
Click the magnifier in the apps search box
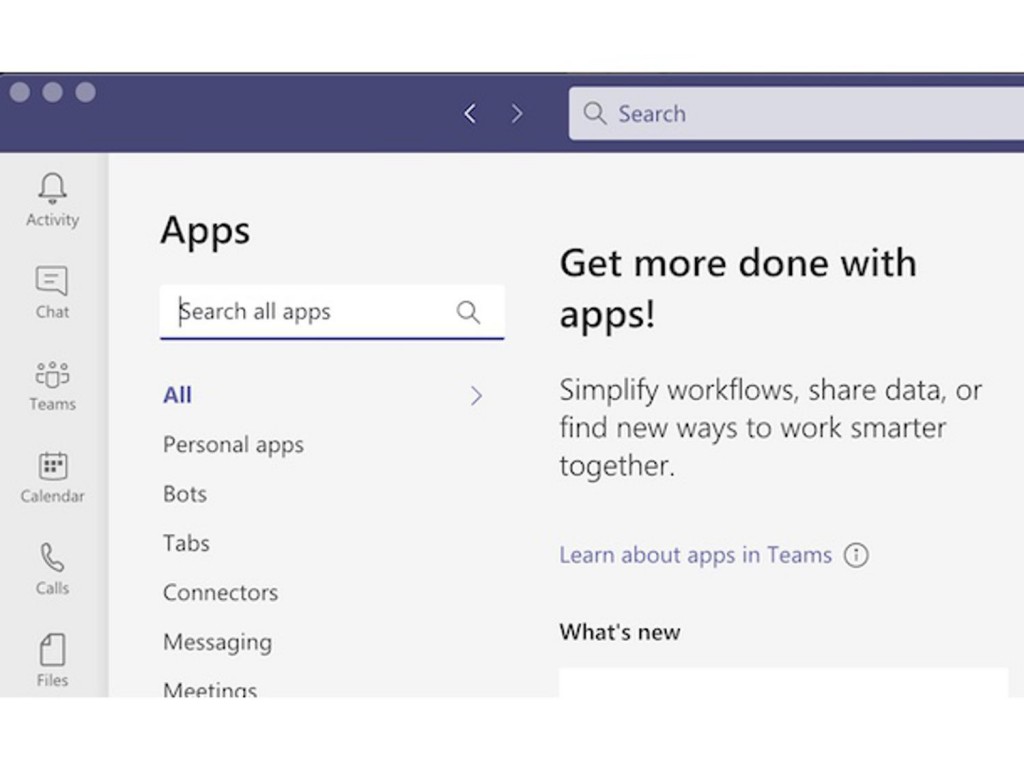point(468,312)
